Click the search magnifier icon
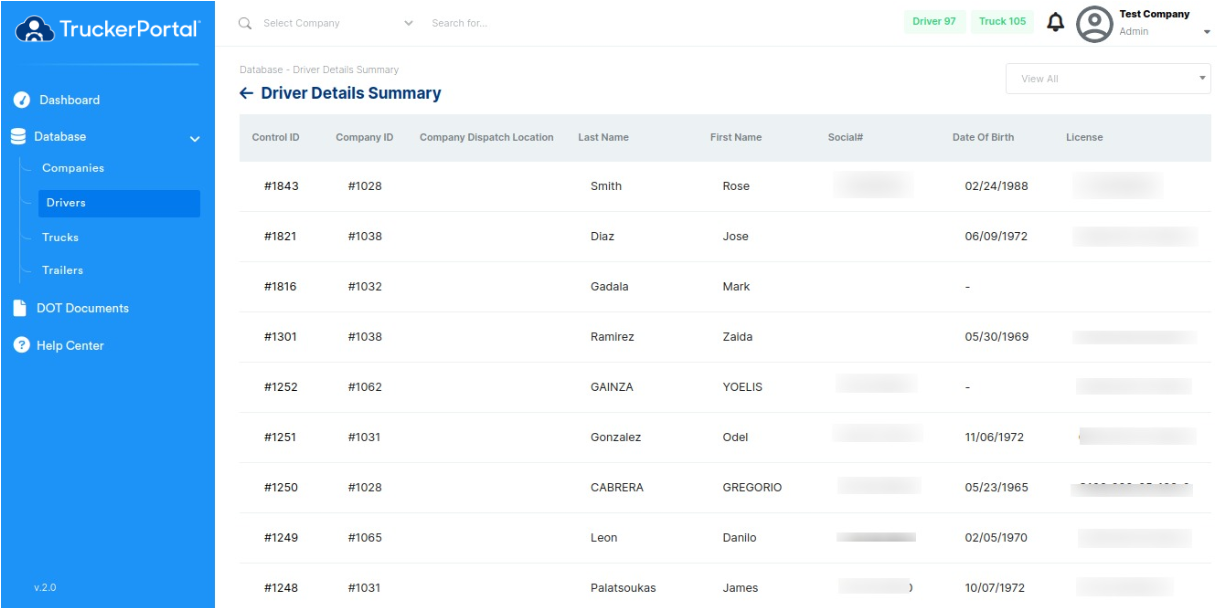 tap(245, 23)
